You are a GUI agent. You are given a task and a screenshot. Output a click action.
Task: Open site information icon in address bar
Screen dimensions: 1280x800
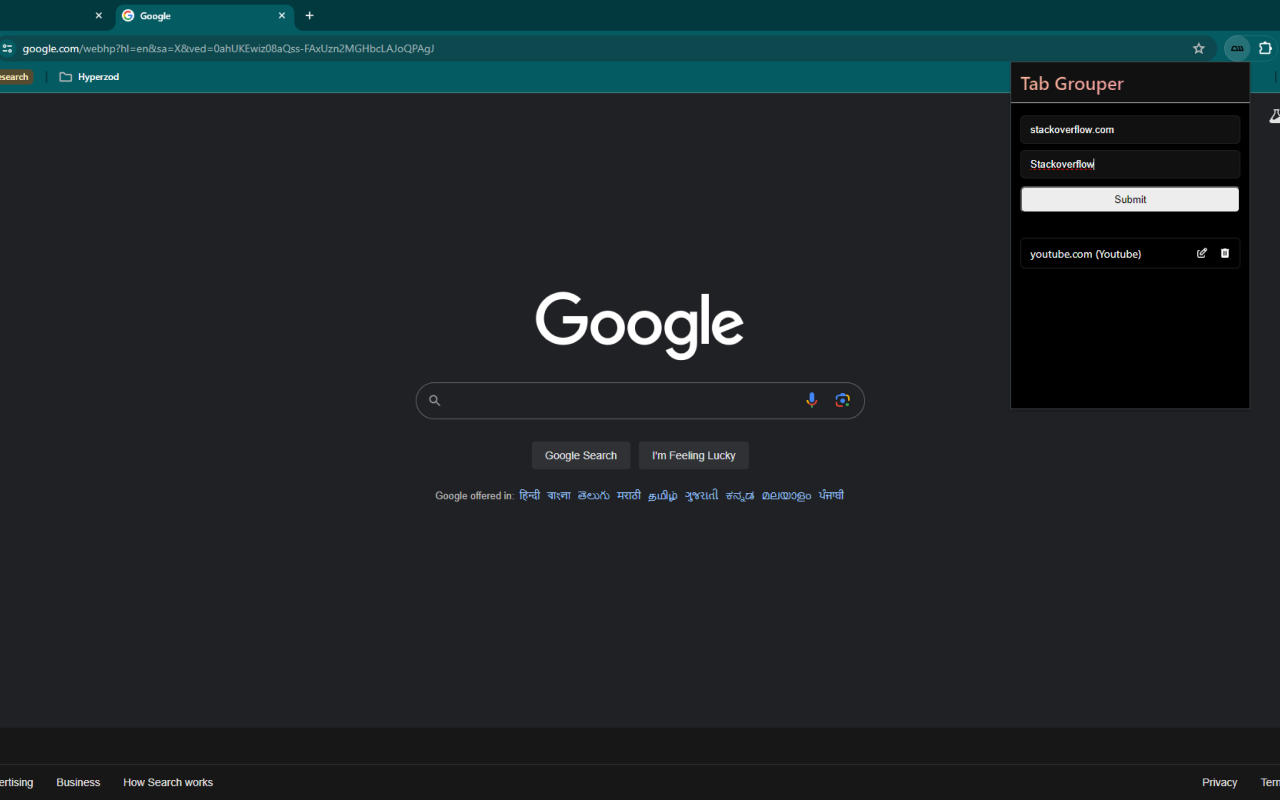7,48
